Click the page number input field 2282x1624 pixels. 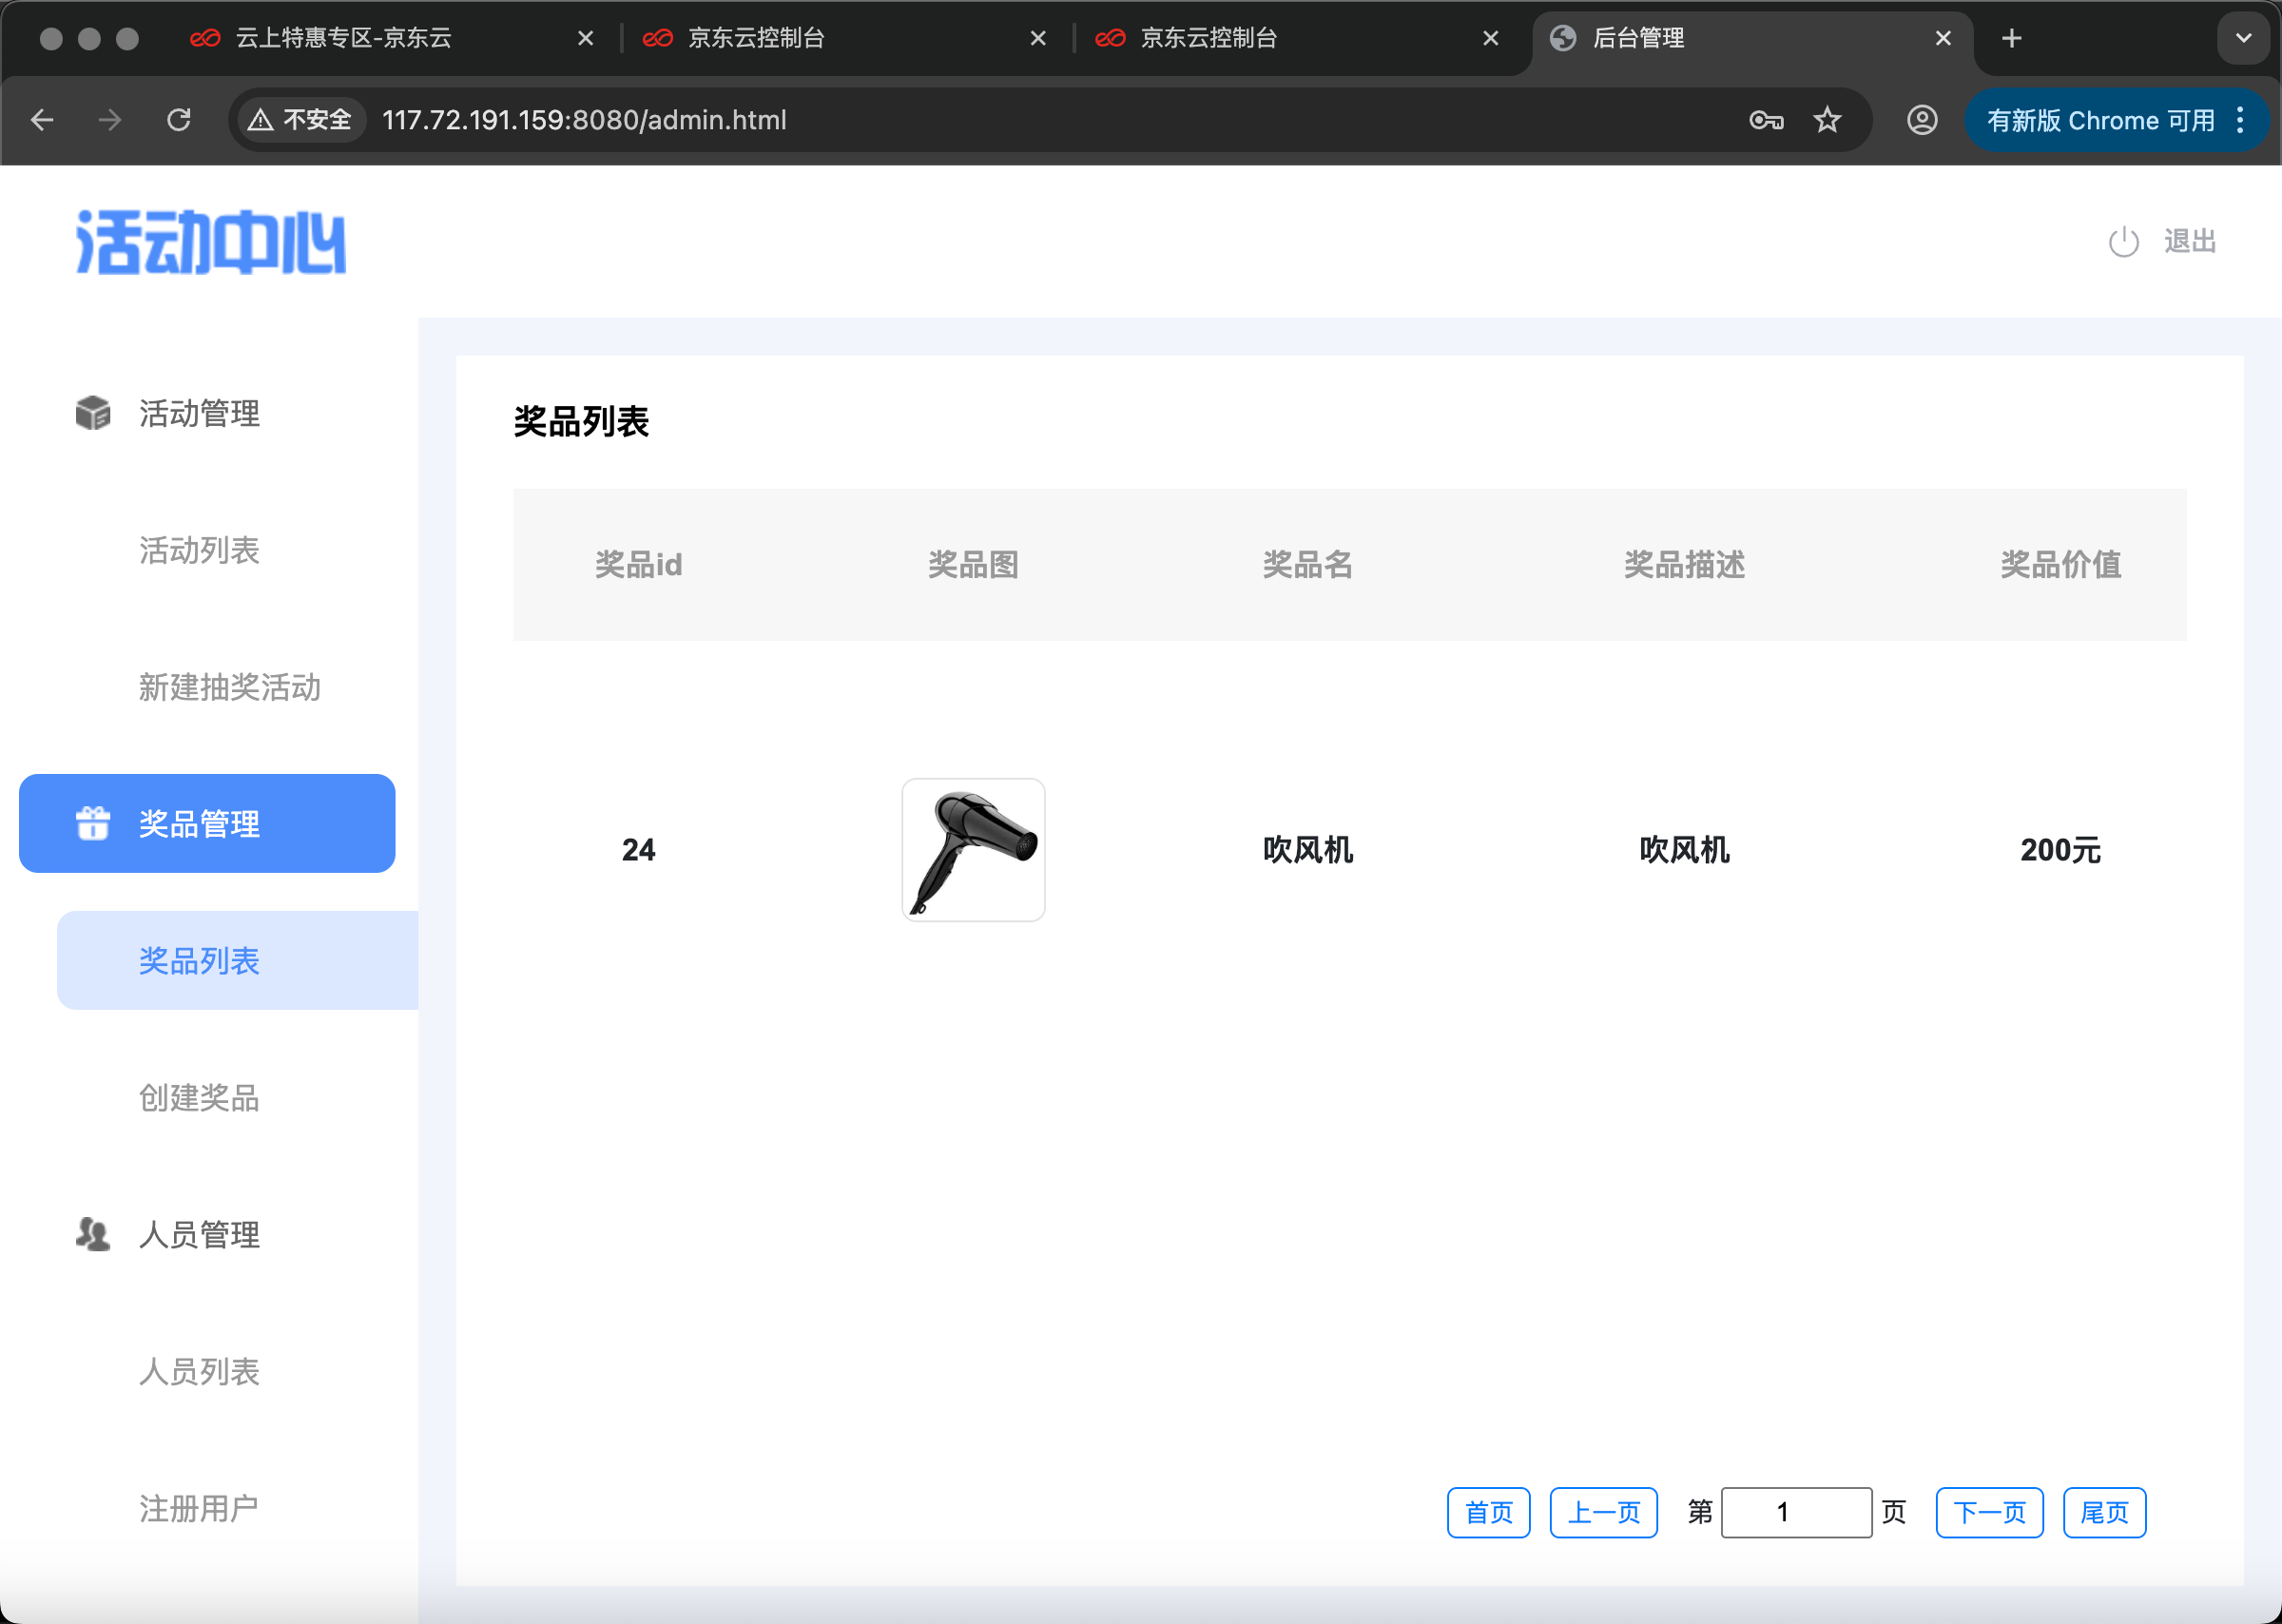[1796, 1512]
